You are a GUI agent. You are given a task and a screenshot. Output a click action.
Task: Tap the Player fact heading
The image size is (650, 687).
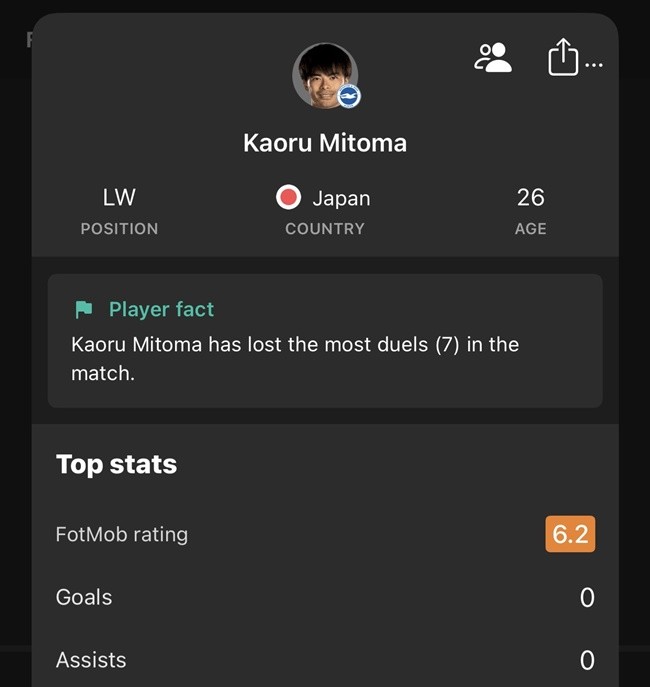(x=161, y=310)
